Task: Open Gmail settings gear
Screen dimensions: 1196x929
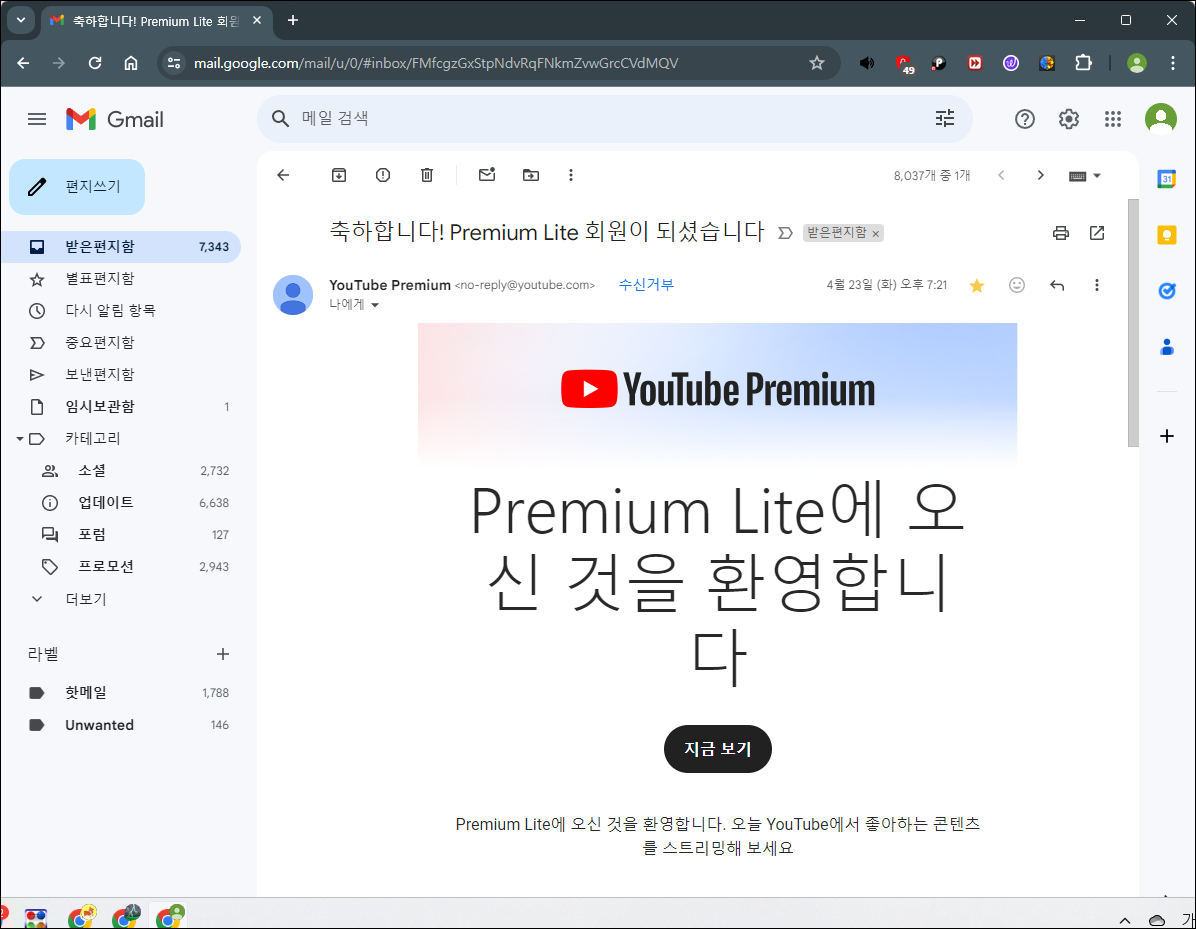Action: 1069,119
